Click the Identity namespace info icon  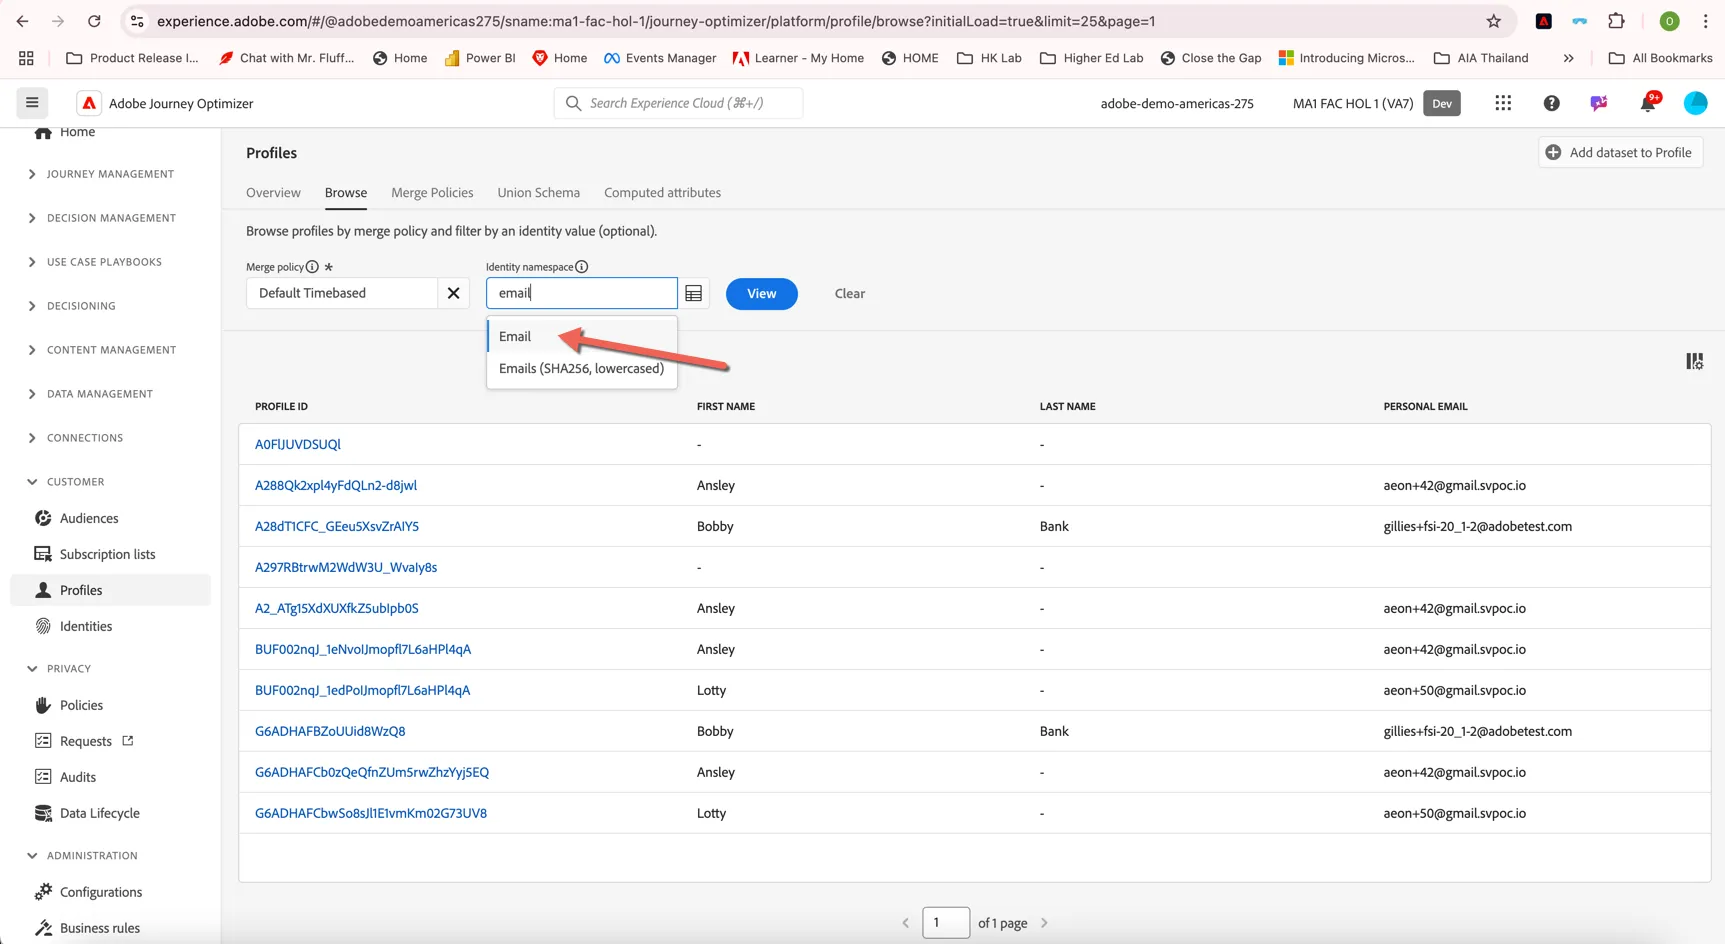tap(581, 267)
